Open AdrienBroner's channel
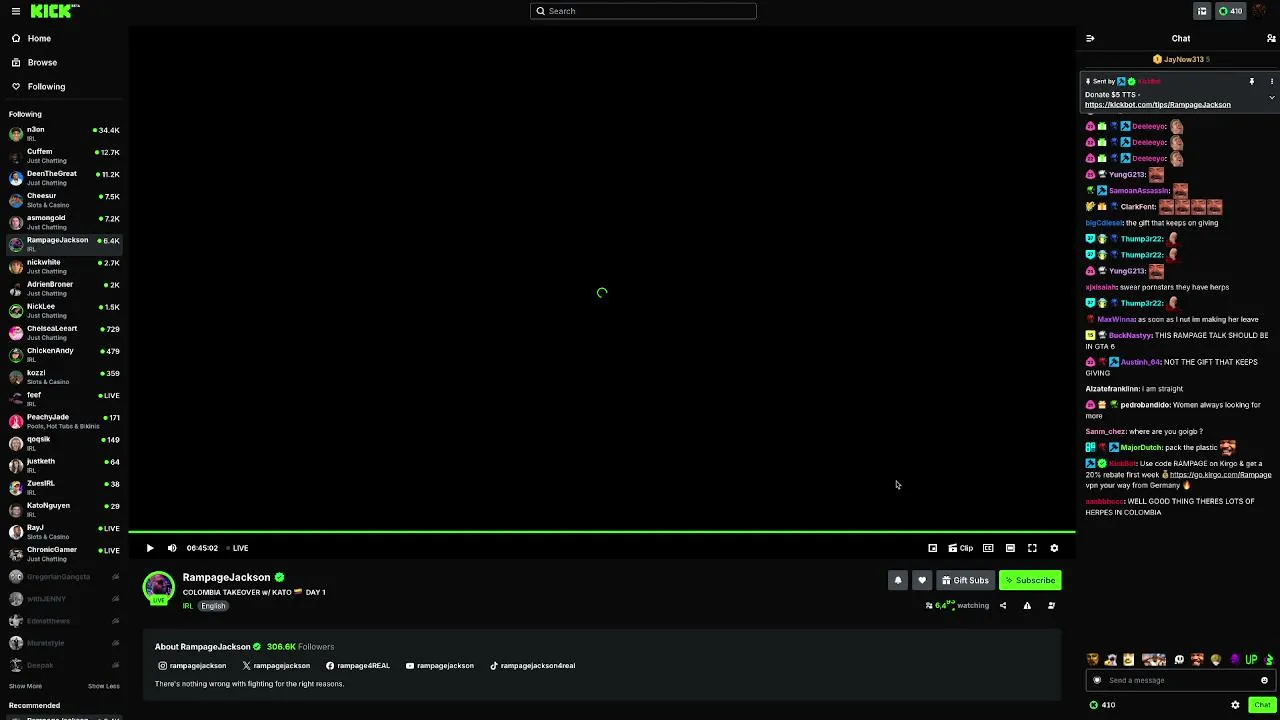Image resolution: width=1280 pixels, height=720 pixels. [x=64, y=288]
